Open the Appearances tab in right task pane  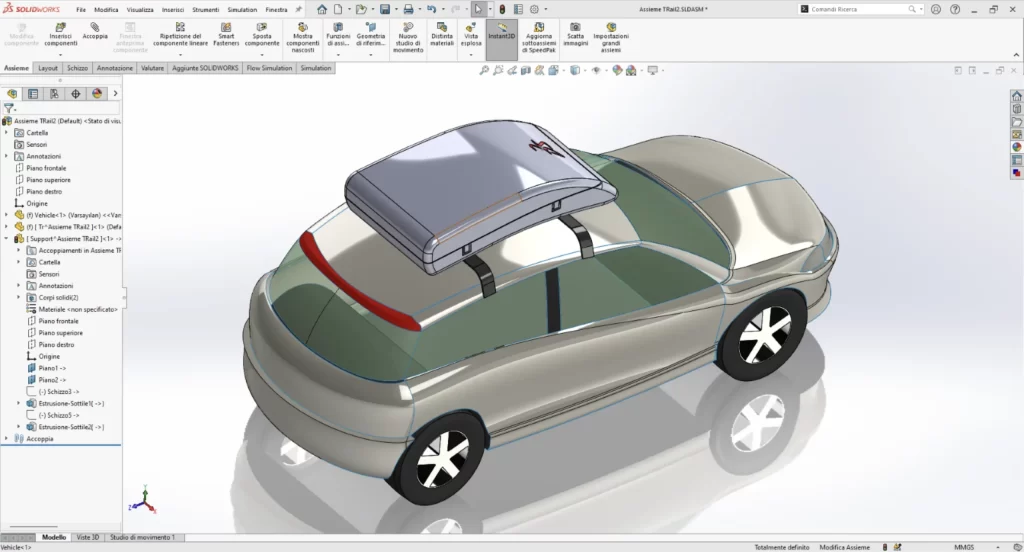click(1016, 147)
